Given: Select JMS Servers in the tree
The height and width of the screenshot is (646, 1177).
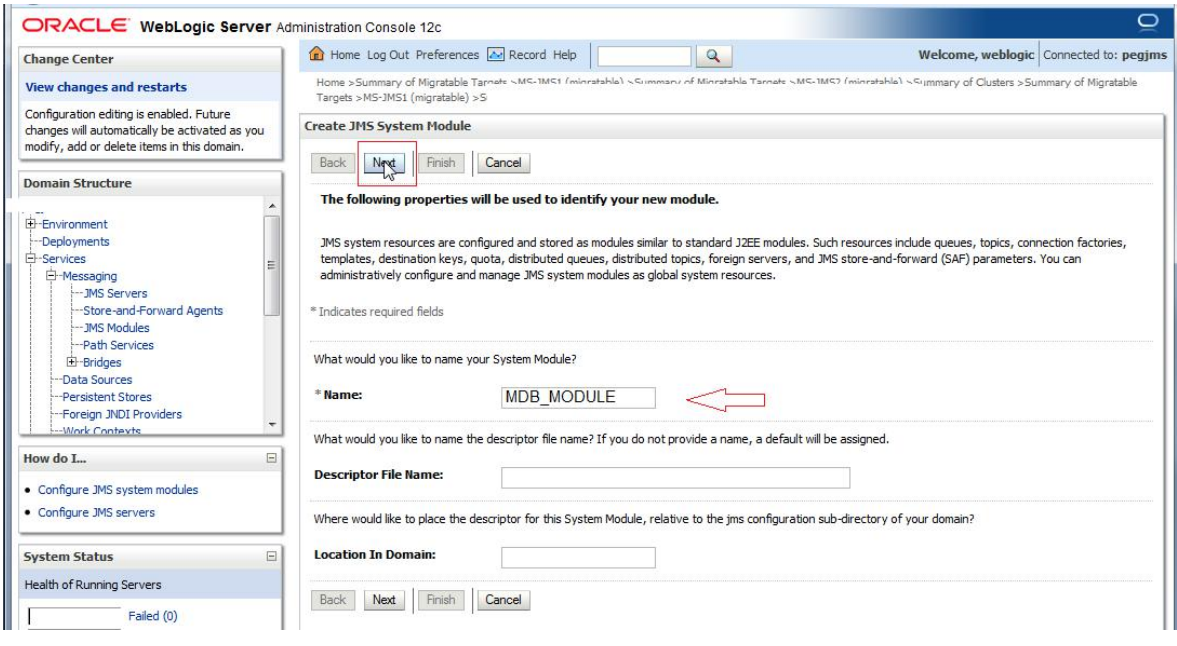Looking at the screenshot, I should [115, 293].
